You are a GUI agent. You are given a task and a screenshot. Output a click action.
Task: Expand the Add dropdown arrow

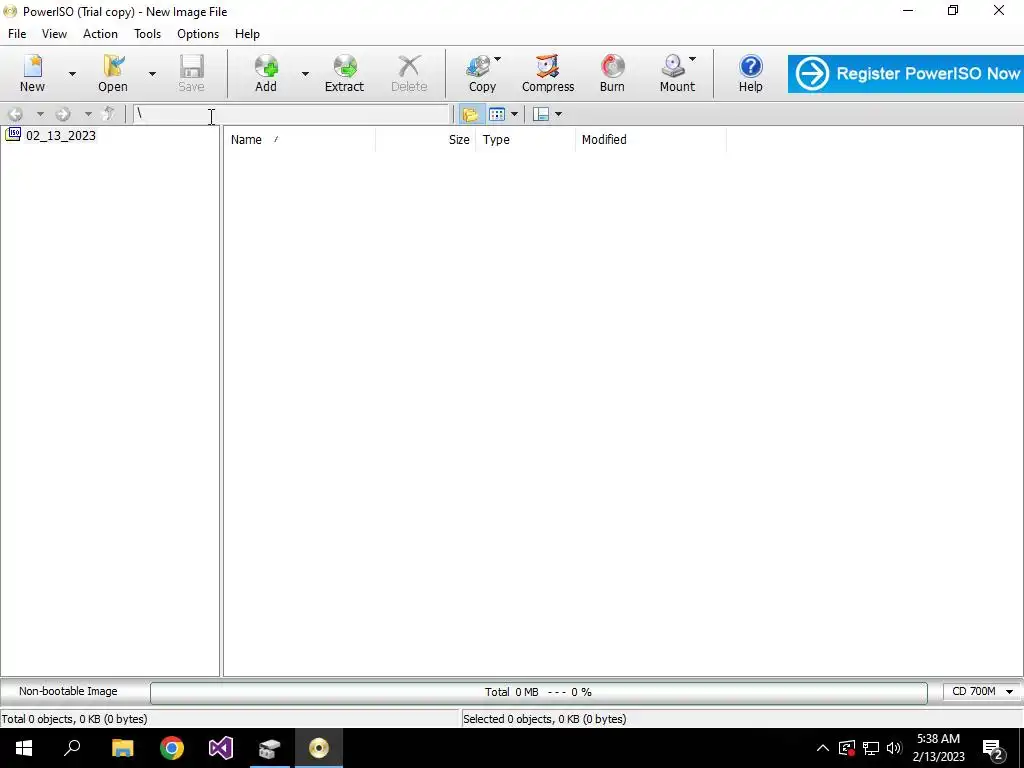305,74
